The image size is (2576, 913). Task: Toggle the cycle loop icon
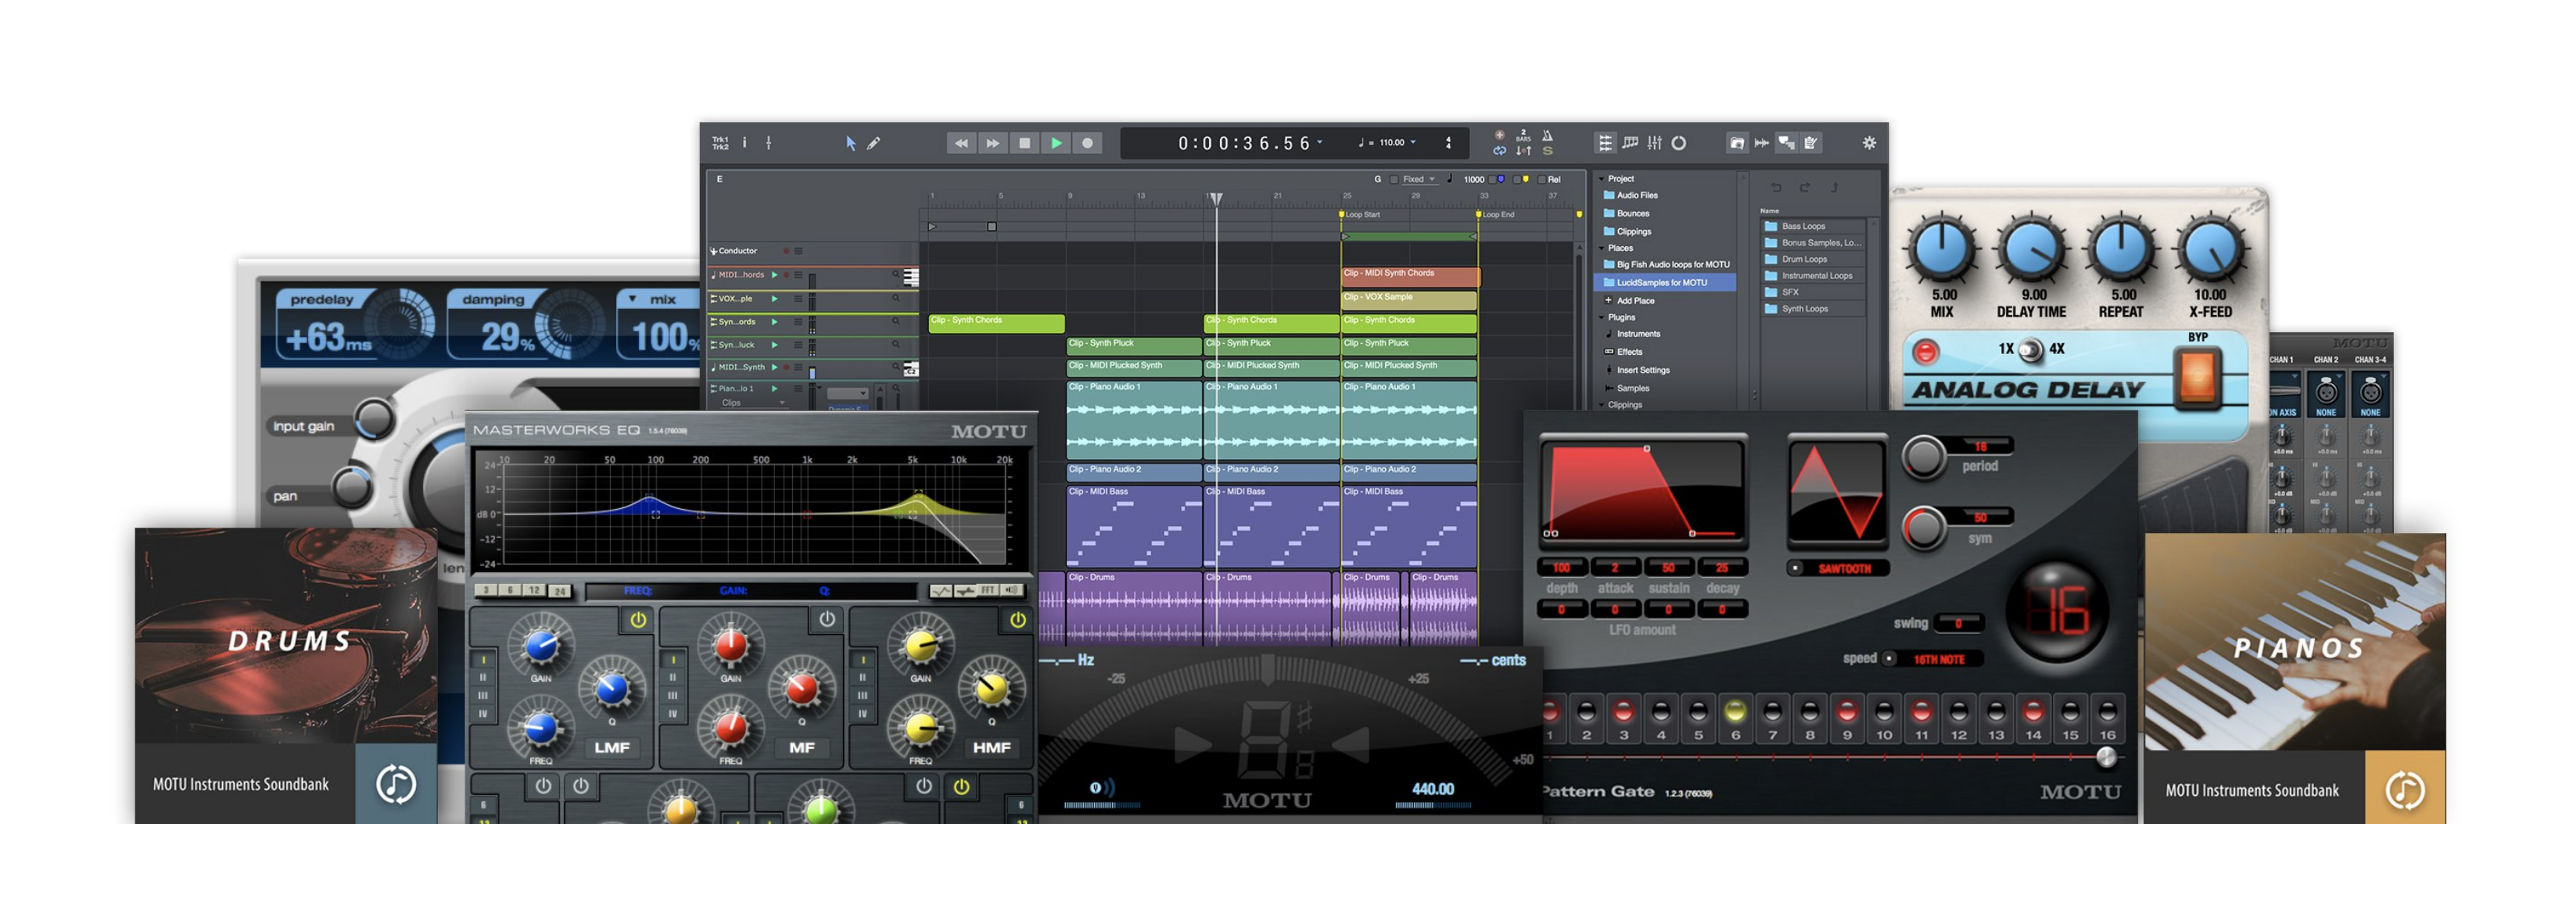pos(1499,151)
